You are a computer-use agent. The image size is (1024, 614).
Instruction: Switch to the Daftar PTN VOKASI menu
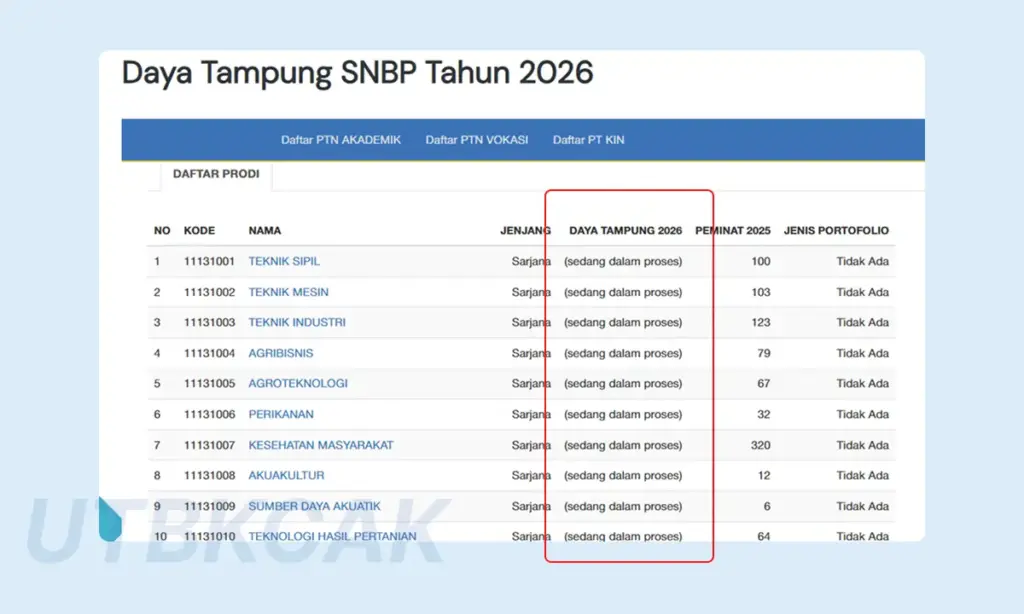[x=475, y=140]
